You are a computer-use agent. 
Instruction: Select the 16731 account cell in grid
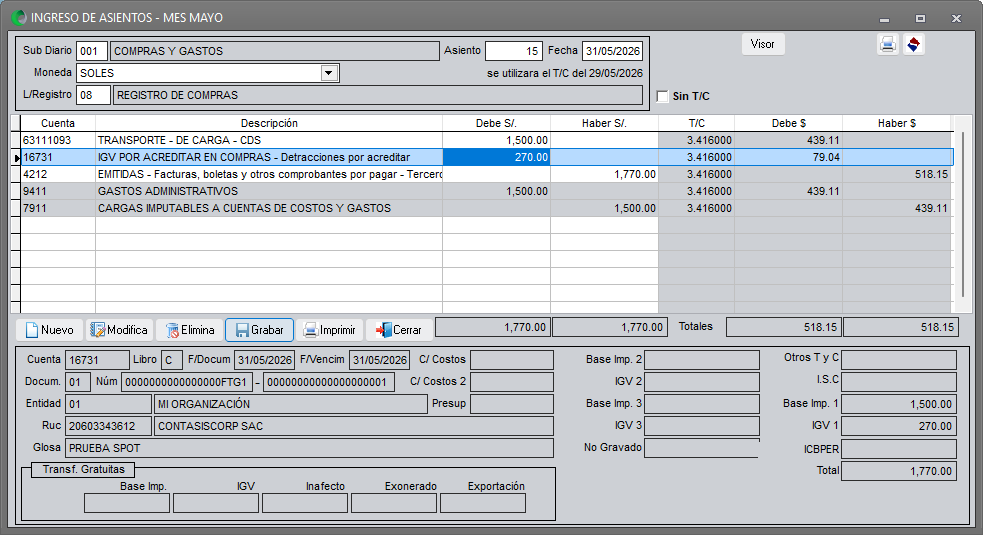click(x=58, y=157)
